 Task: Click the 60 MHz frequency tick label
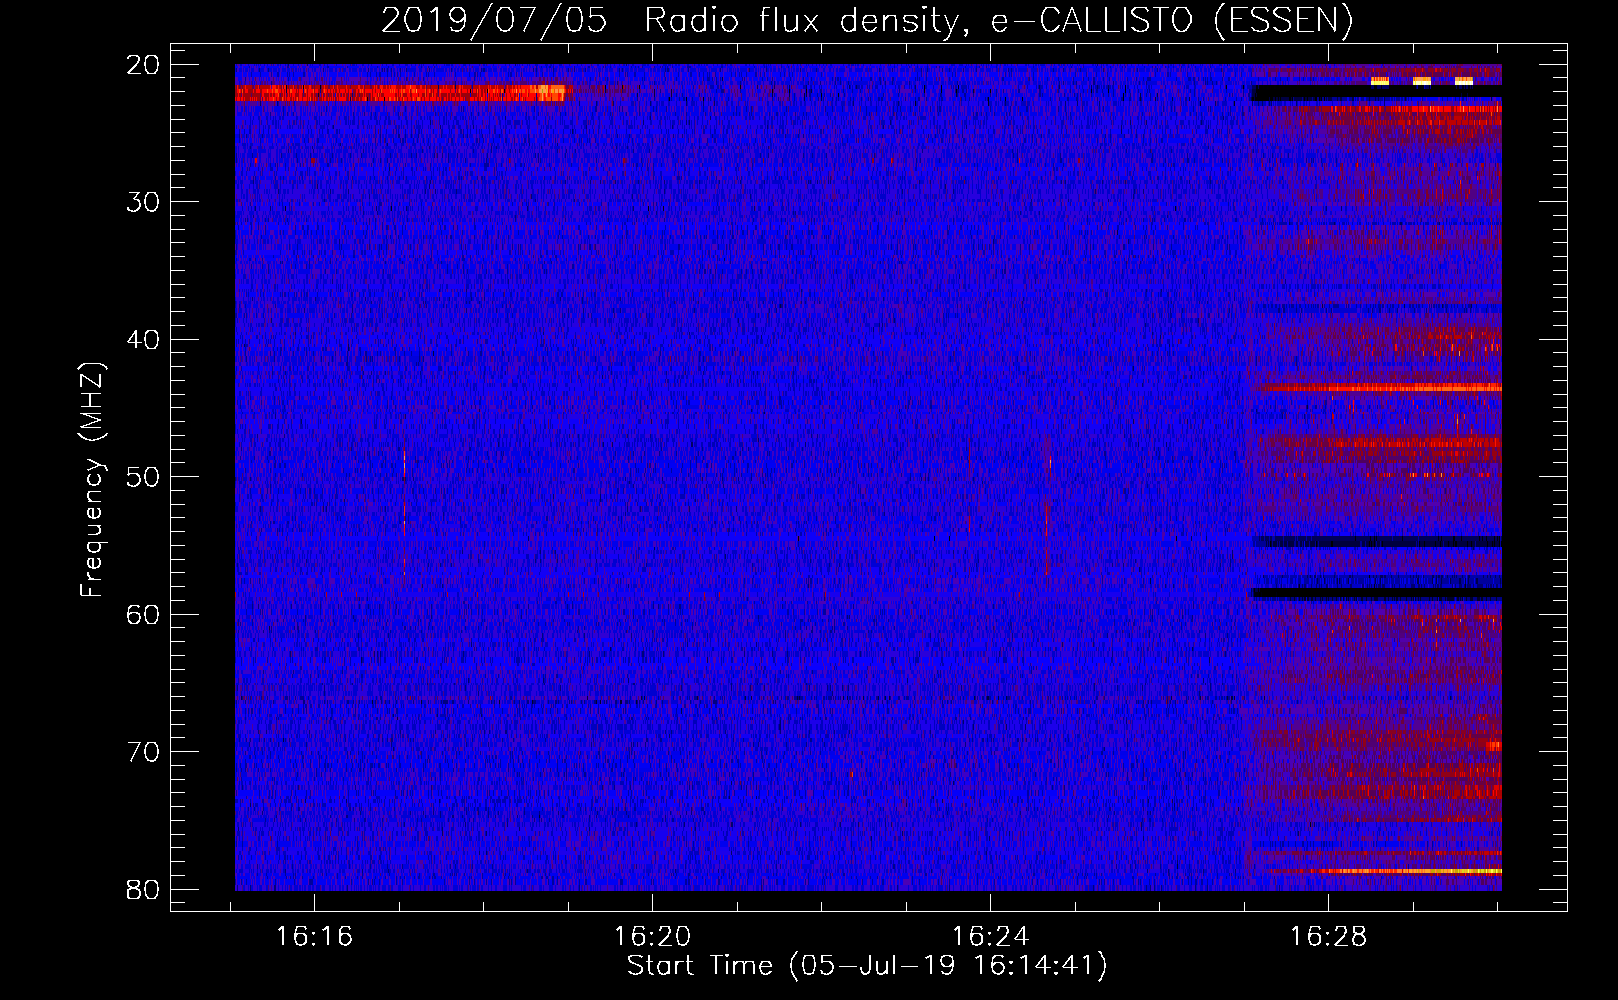(144, 614)
